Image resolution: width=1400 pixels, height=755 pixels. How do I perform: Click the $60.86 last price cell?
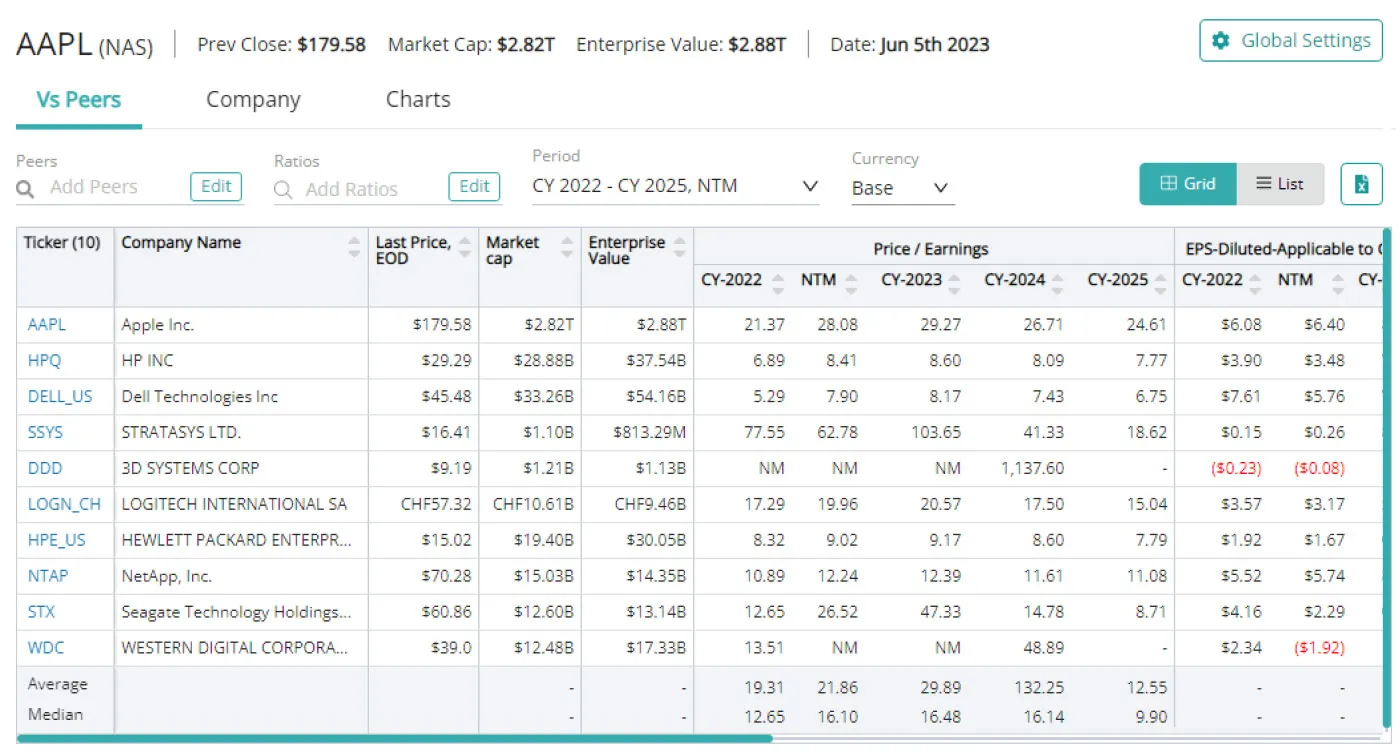(x=446, y=613)
